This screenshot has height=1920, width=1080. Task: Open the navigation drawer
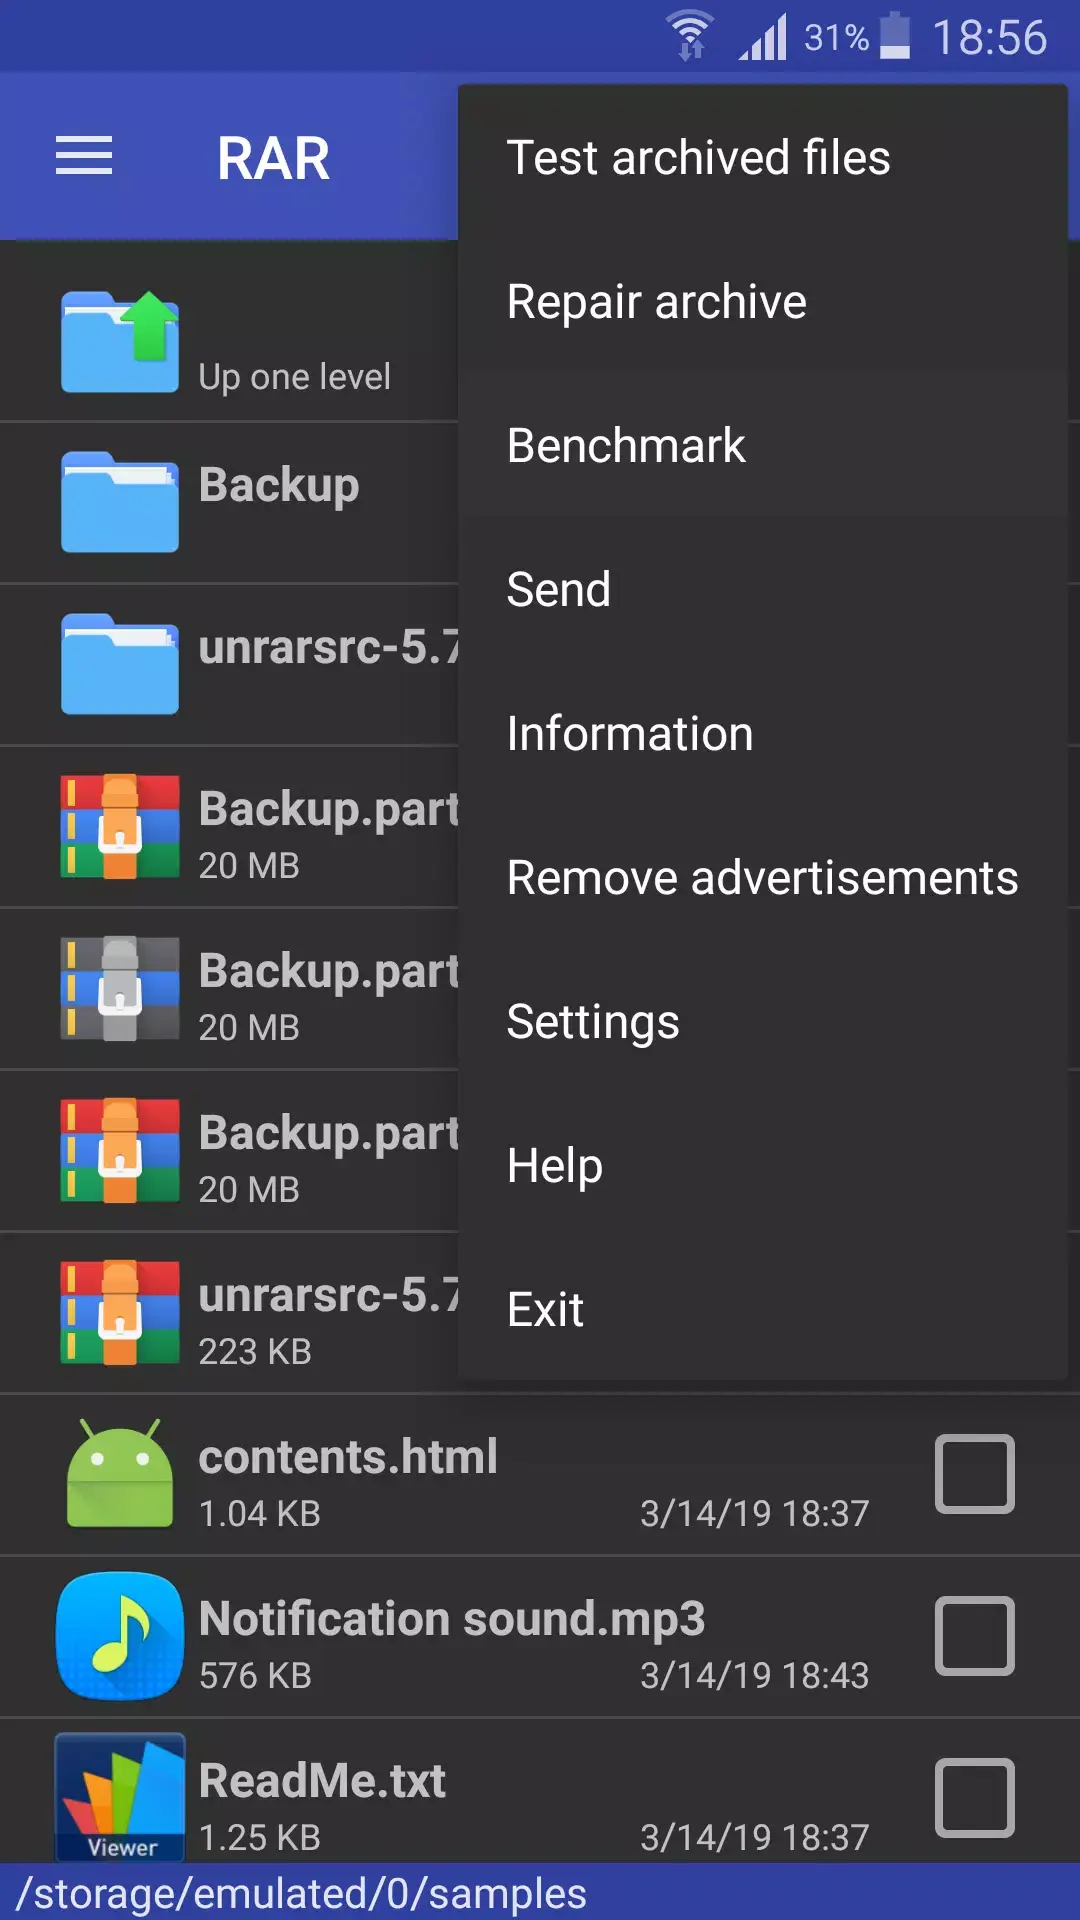tap(83, 156)
